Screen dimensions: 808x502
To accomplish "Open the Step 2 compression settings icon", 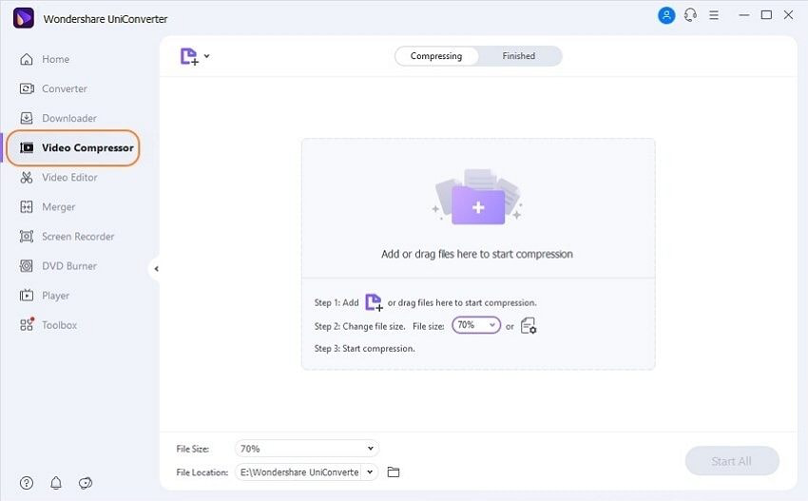I will (528, 326).
